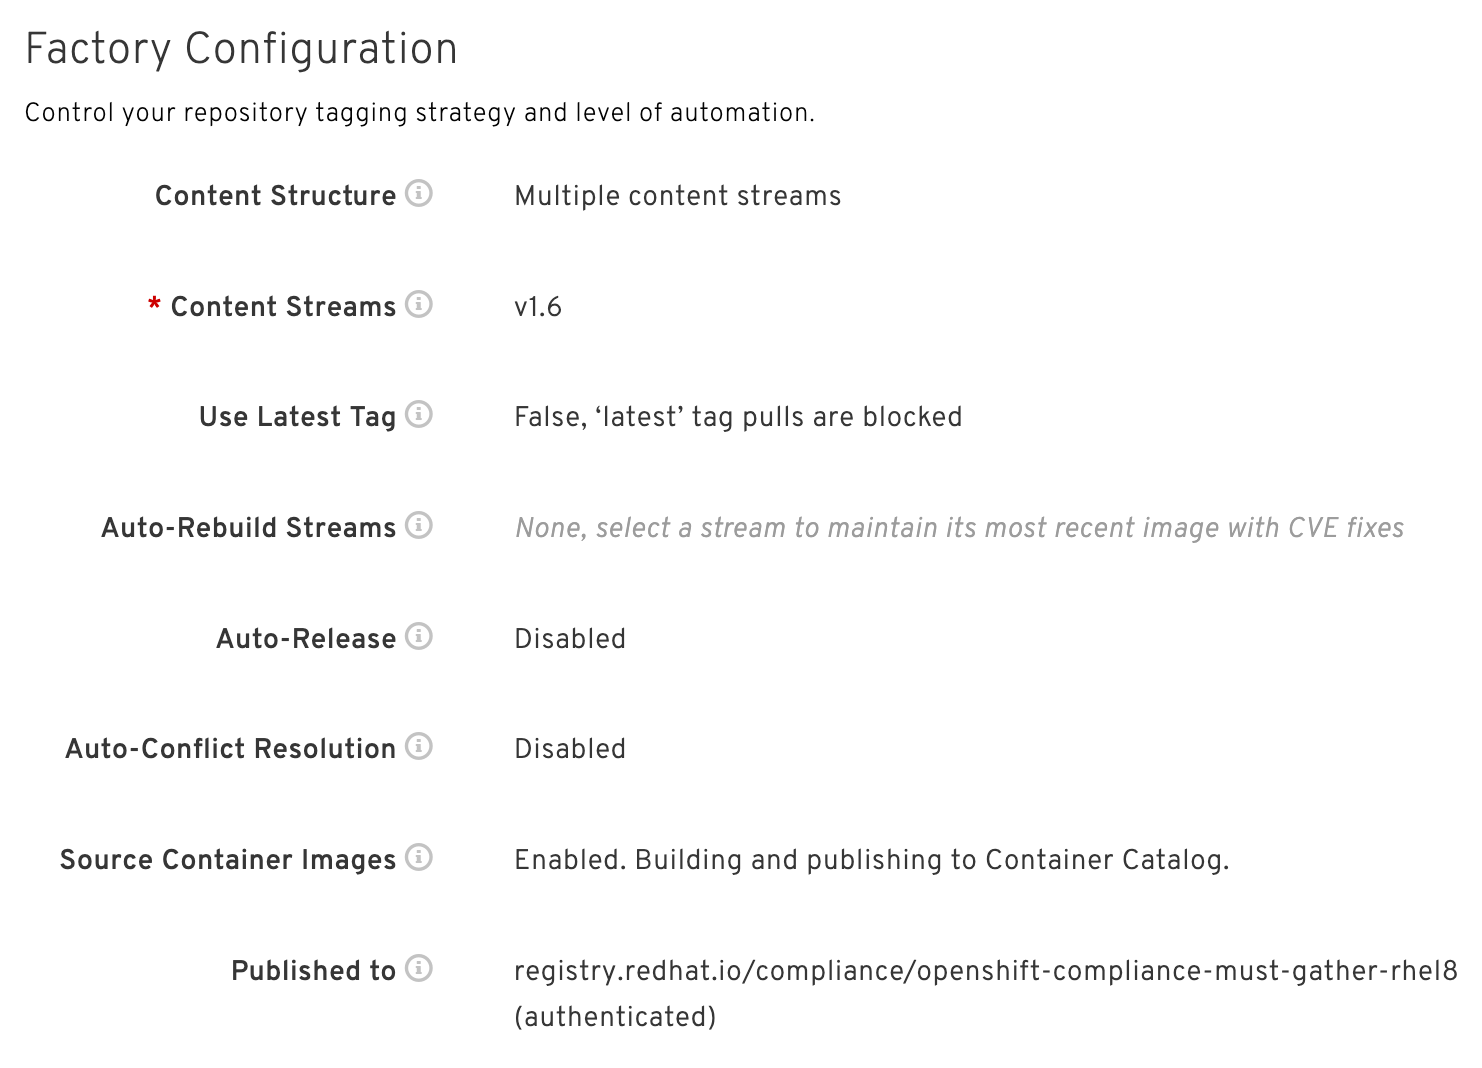Screen dimensions: 1482x1068
Task: Open the Auto-Conflict Resolution info icon
Action: tap(419, 746)
